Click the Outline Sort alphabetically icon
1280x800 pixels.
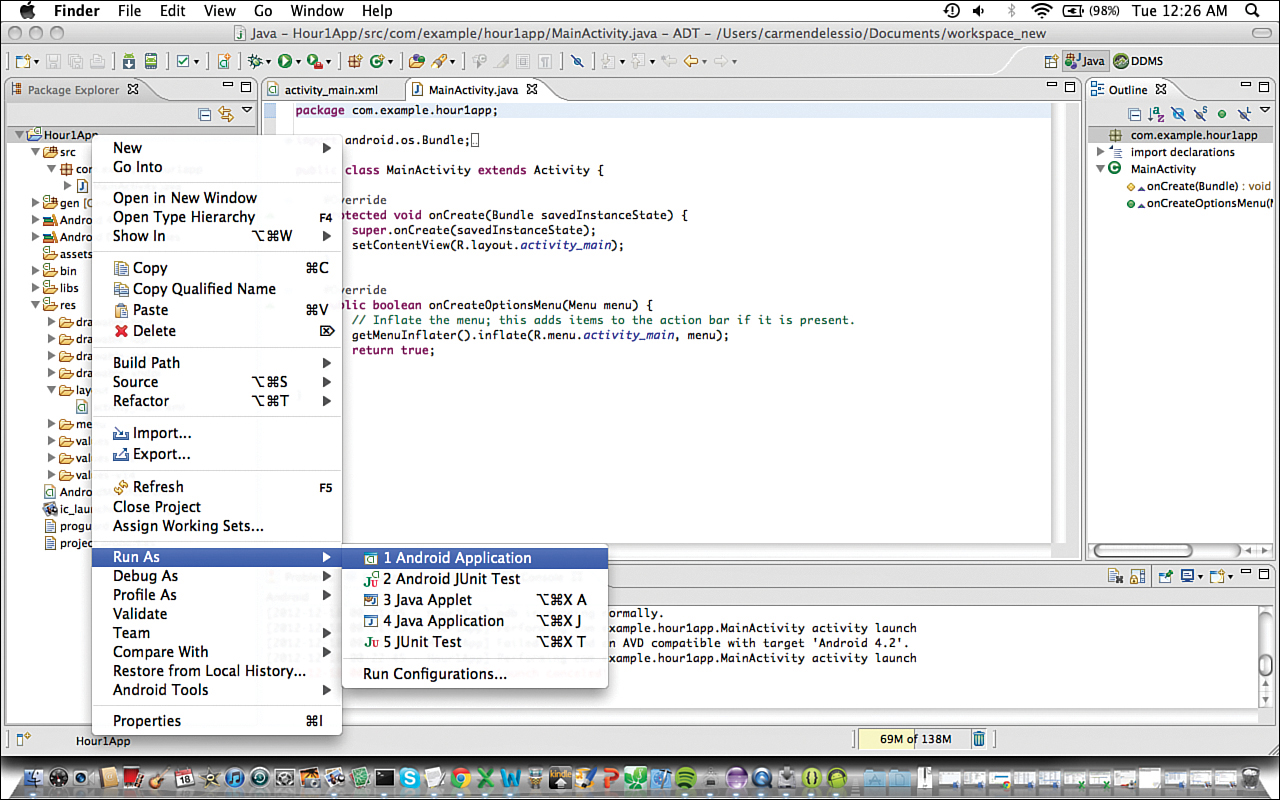(1157, 114)
